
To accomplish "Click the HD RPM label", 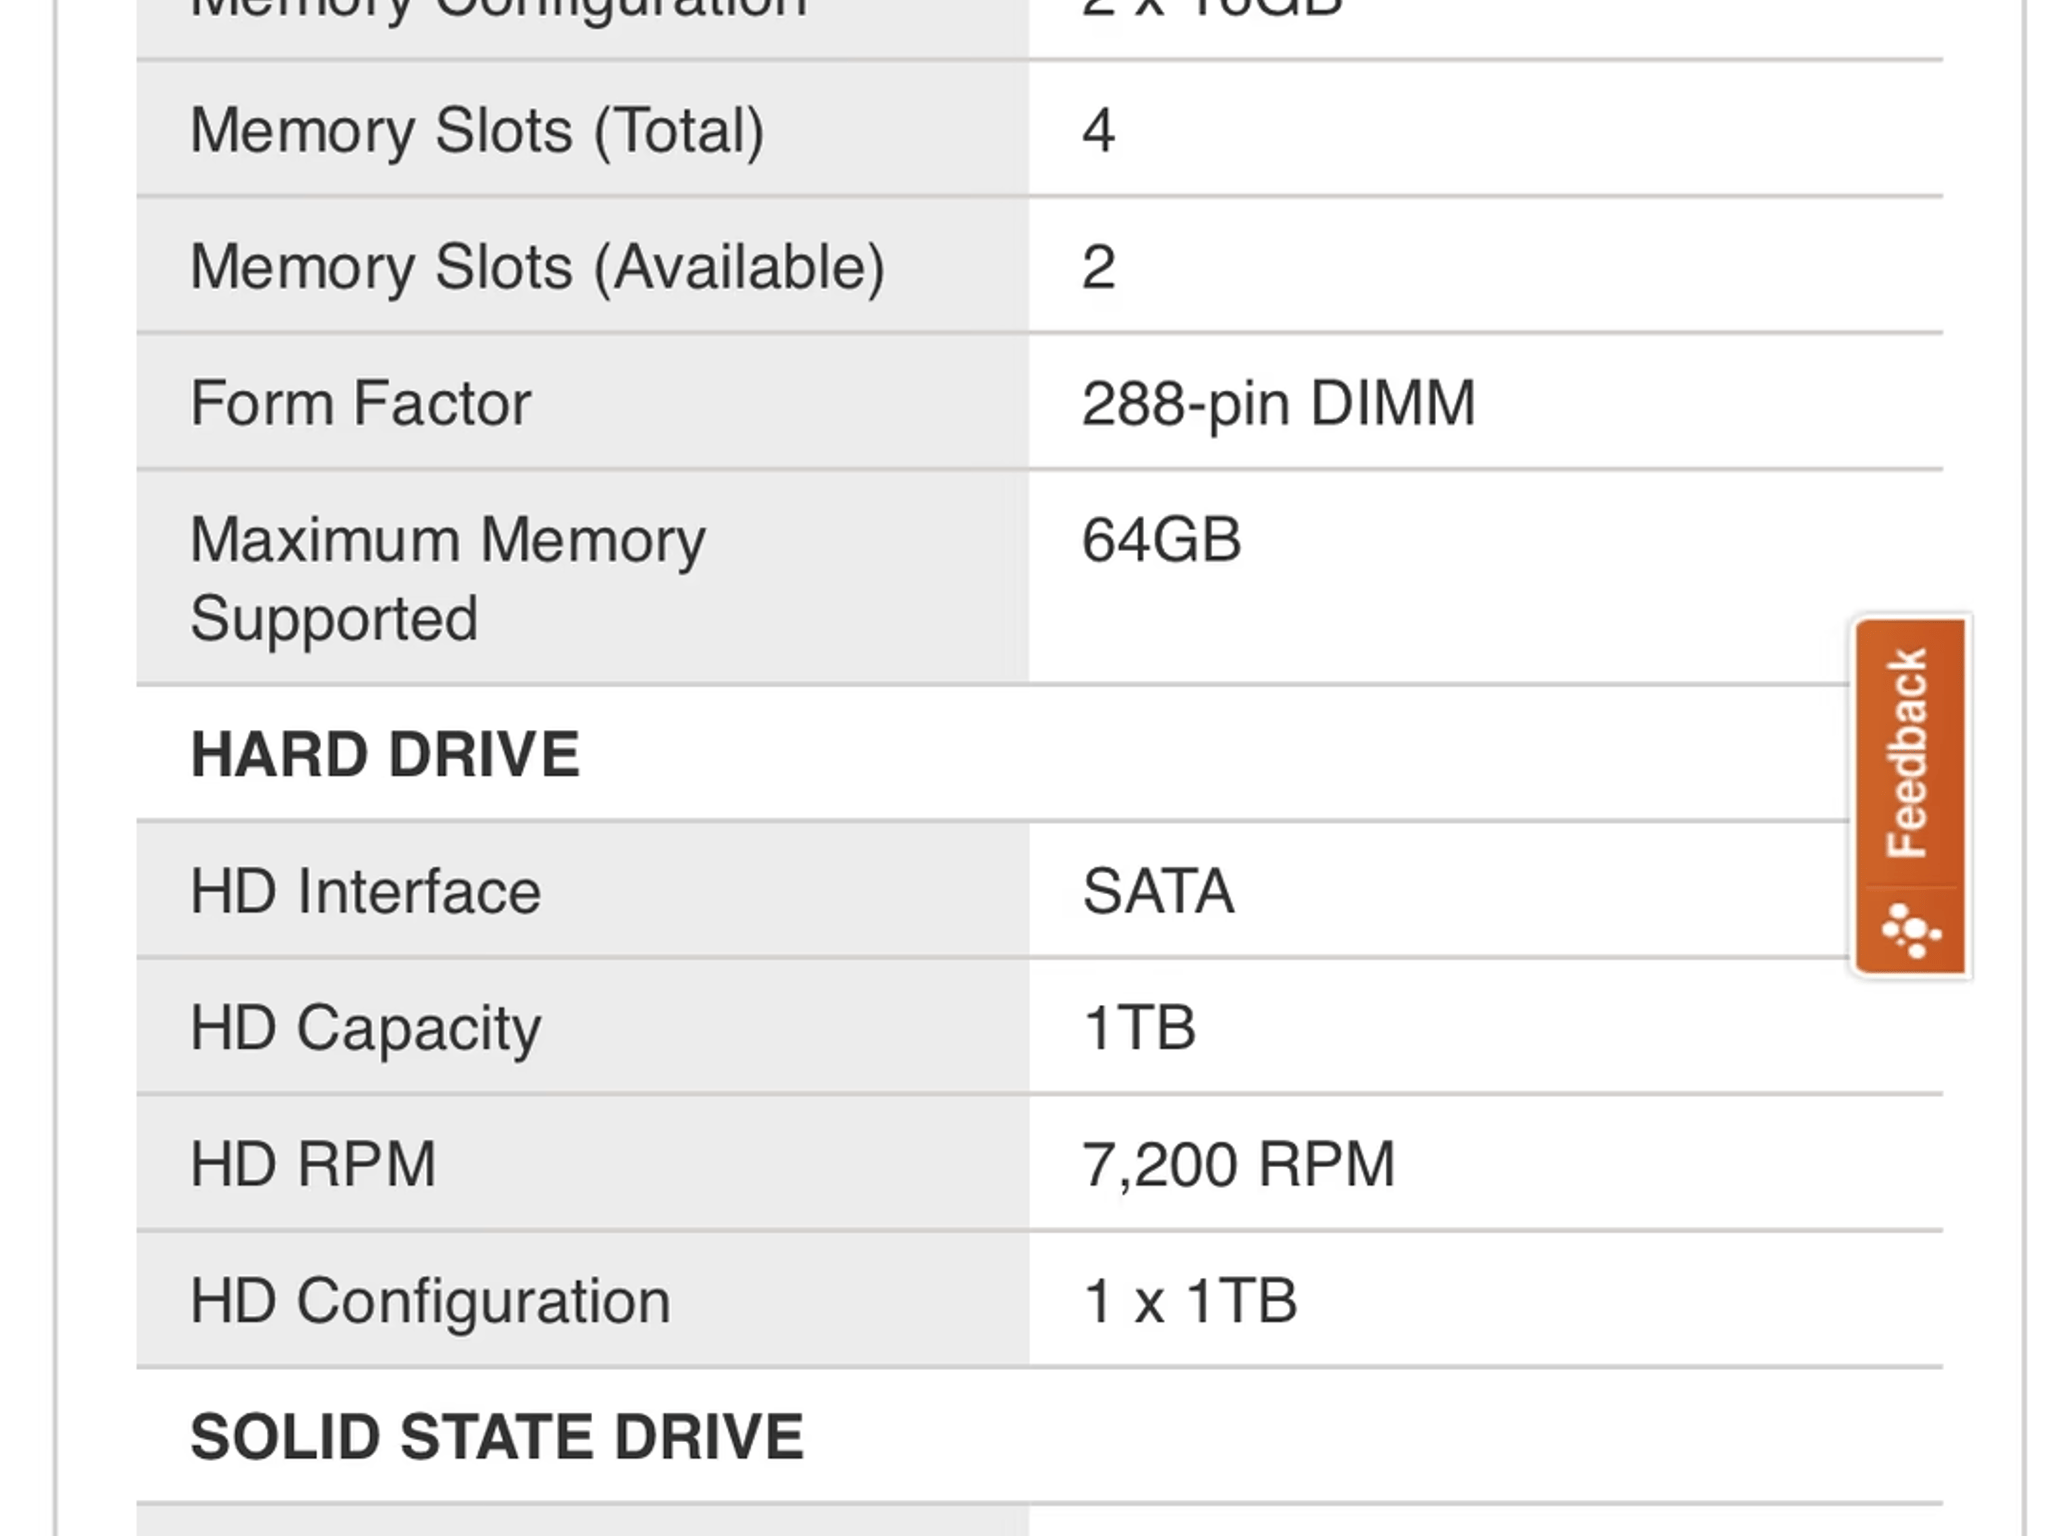I will click(x=313, y=1164).
